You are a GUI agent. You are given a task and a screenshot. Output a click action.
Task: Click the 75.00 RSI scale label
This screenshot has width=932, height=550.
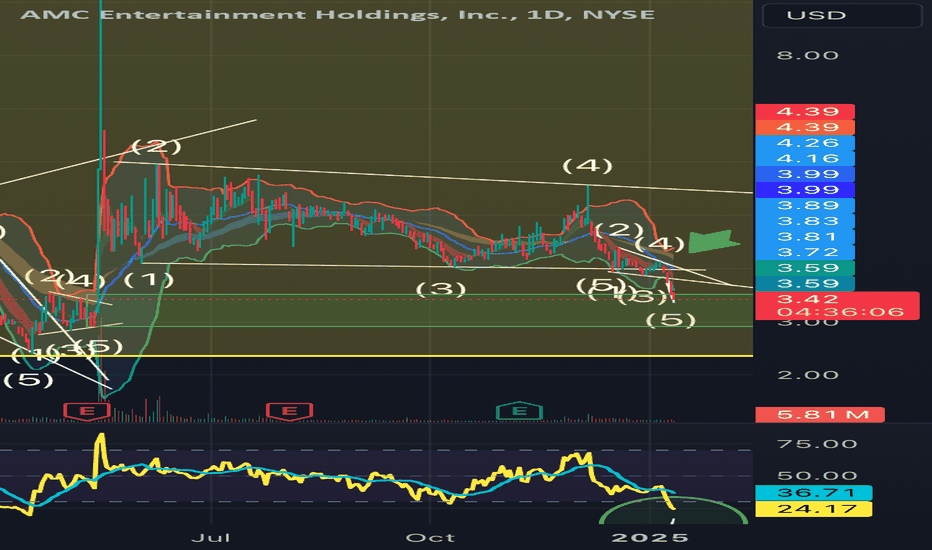pyautogui.click(x=817, y=444)
